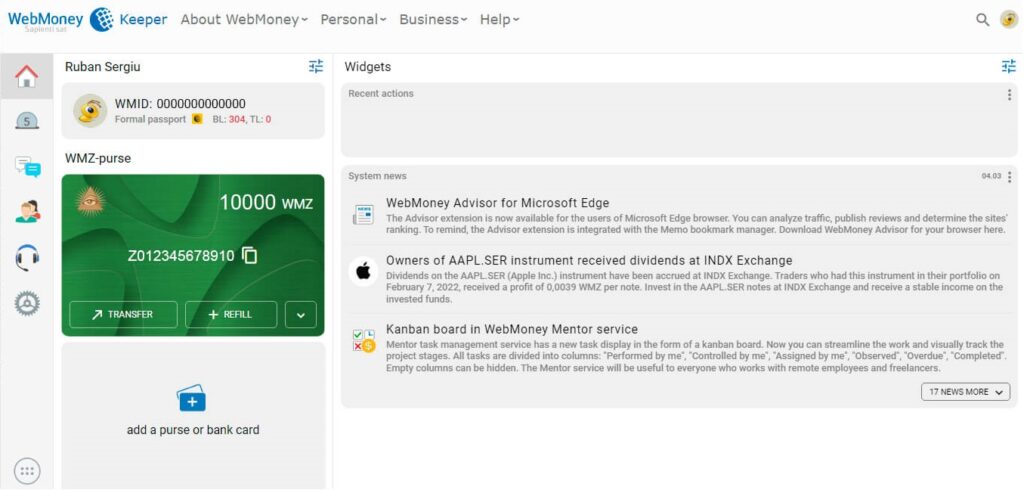Screen dimensions: 1024x490
Task: Open Ruban Sergiu panel settings sliders icon
Action: click(x=316, y=66)
